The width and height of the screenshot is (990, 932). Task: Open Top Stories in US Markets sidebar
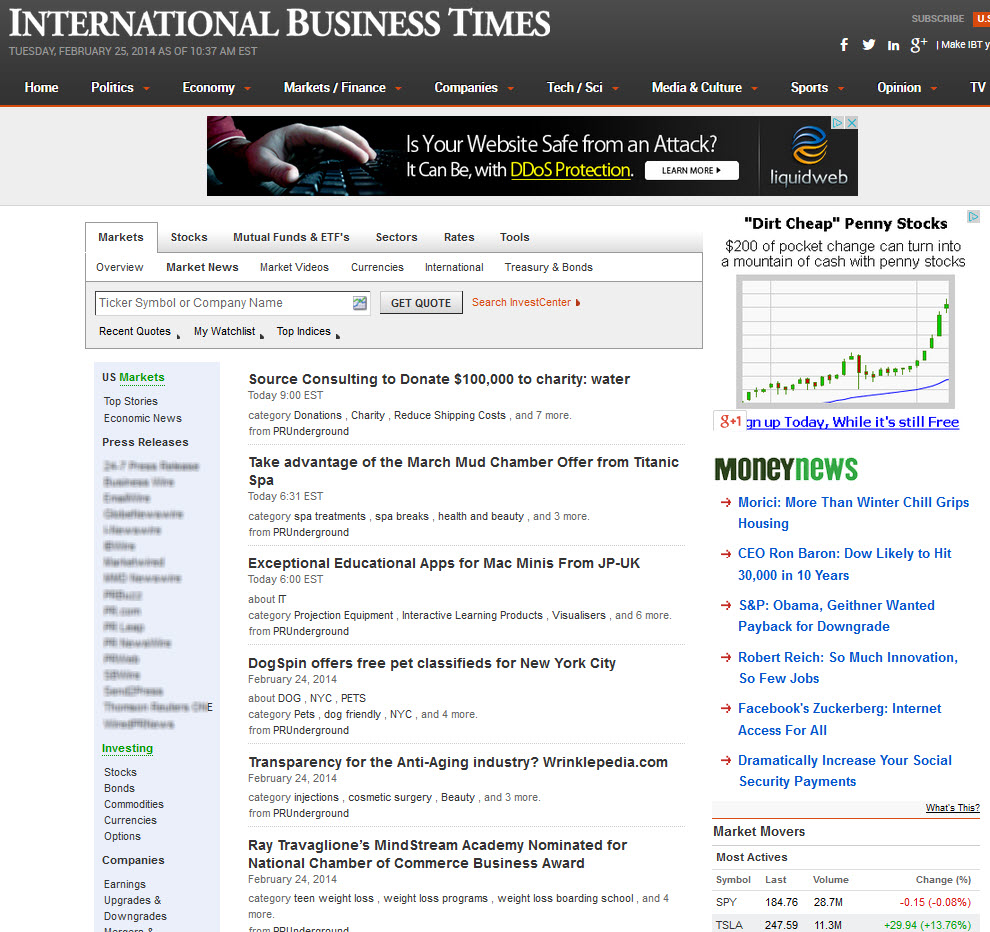coord(131,402)
